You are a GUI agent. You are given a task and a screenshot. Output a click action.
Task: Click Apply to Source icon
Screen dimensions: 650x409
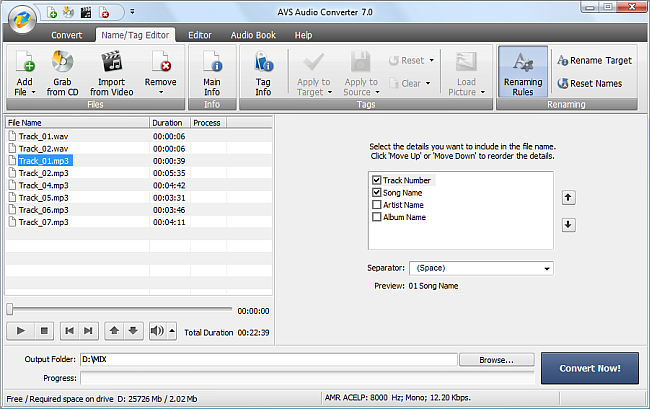tap(360, 62)
